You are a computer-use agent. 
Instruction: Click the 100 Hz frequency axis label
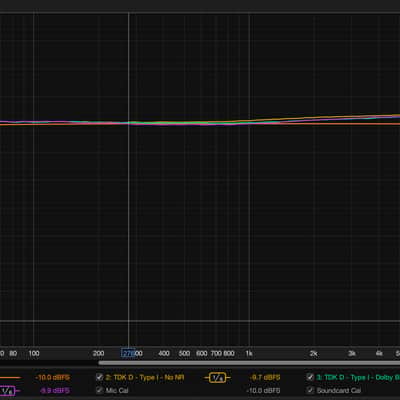34,353
